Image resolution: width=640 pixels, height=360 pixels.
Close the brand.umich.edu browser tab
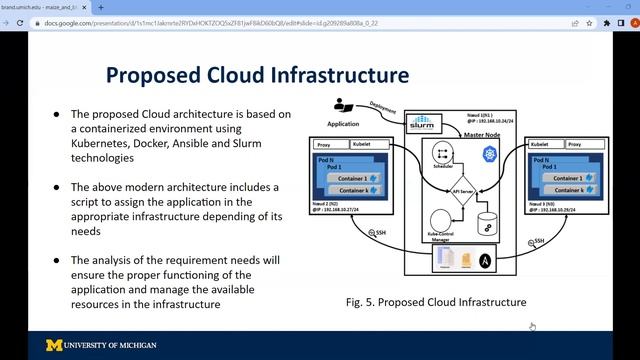84,7
